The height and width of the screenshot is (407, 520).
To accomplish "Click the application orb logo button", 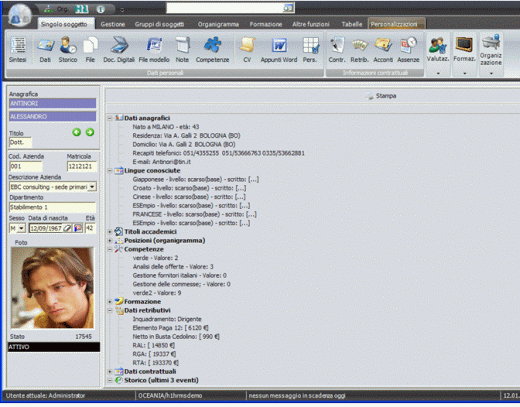I will tap(19, 15).
